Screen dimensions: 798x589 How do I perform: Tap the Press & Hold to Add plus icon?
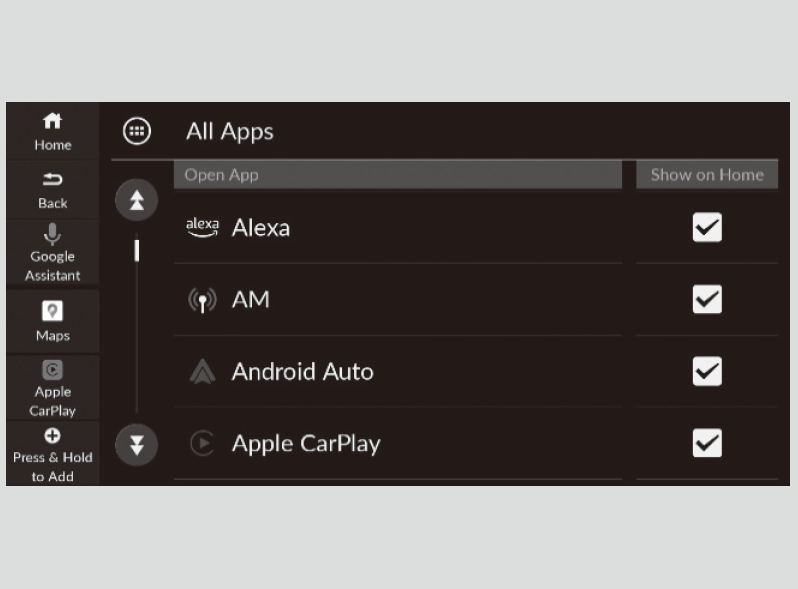point(53,436)
